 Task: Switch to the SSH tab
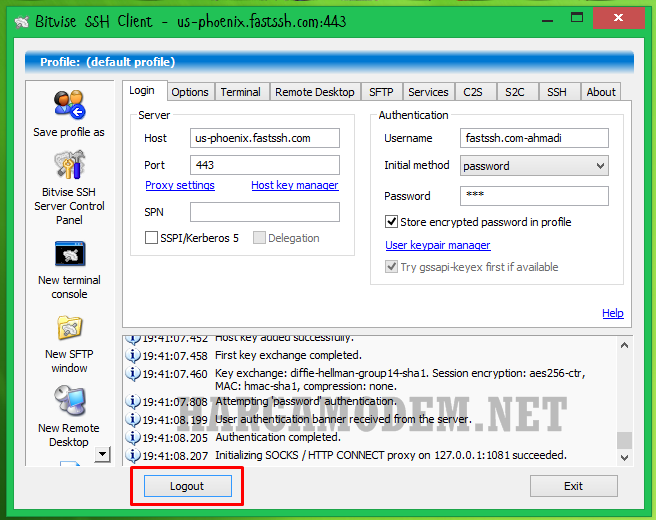(557, 92)
